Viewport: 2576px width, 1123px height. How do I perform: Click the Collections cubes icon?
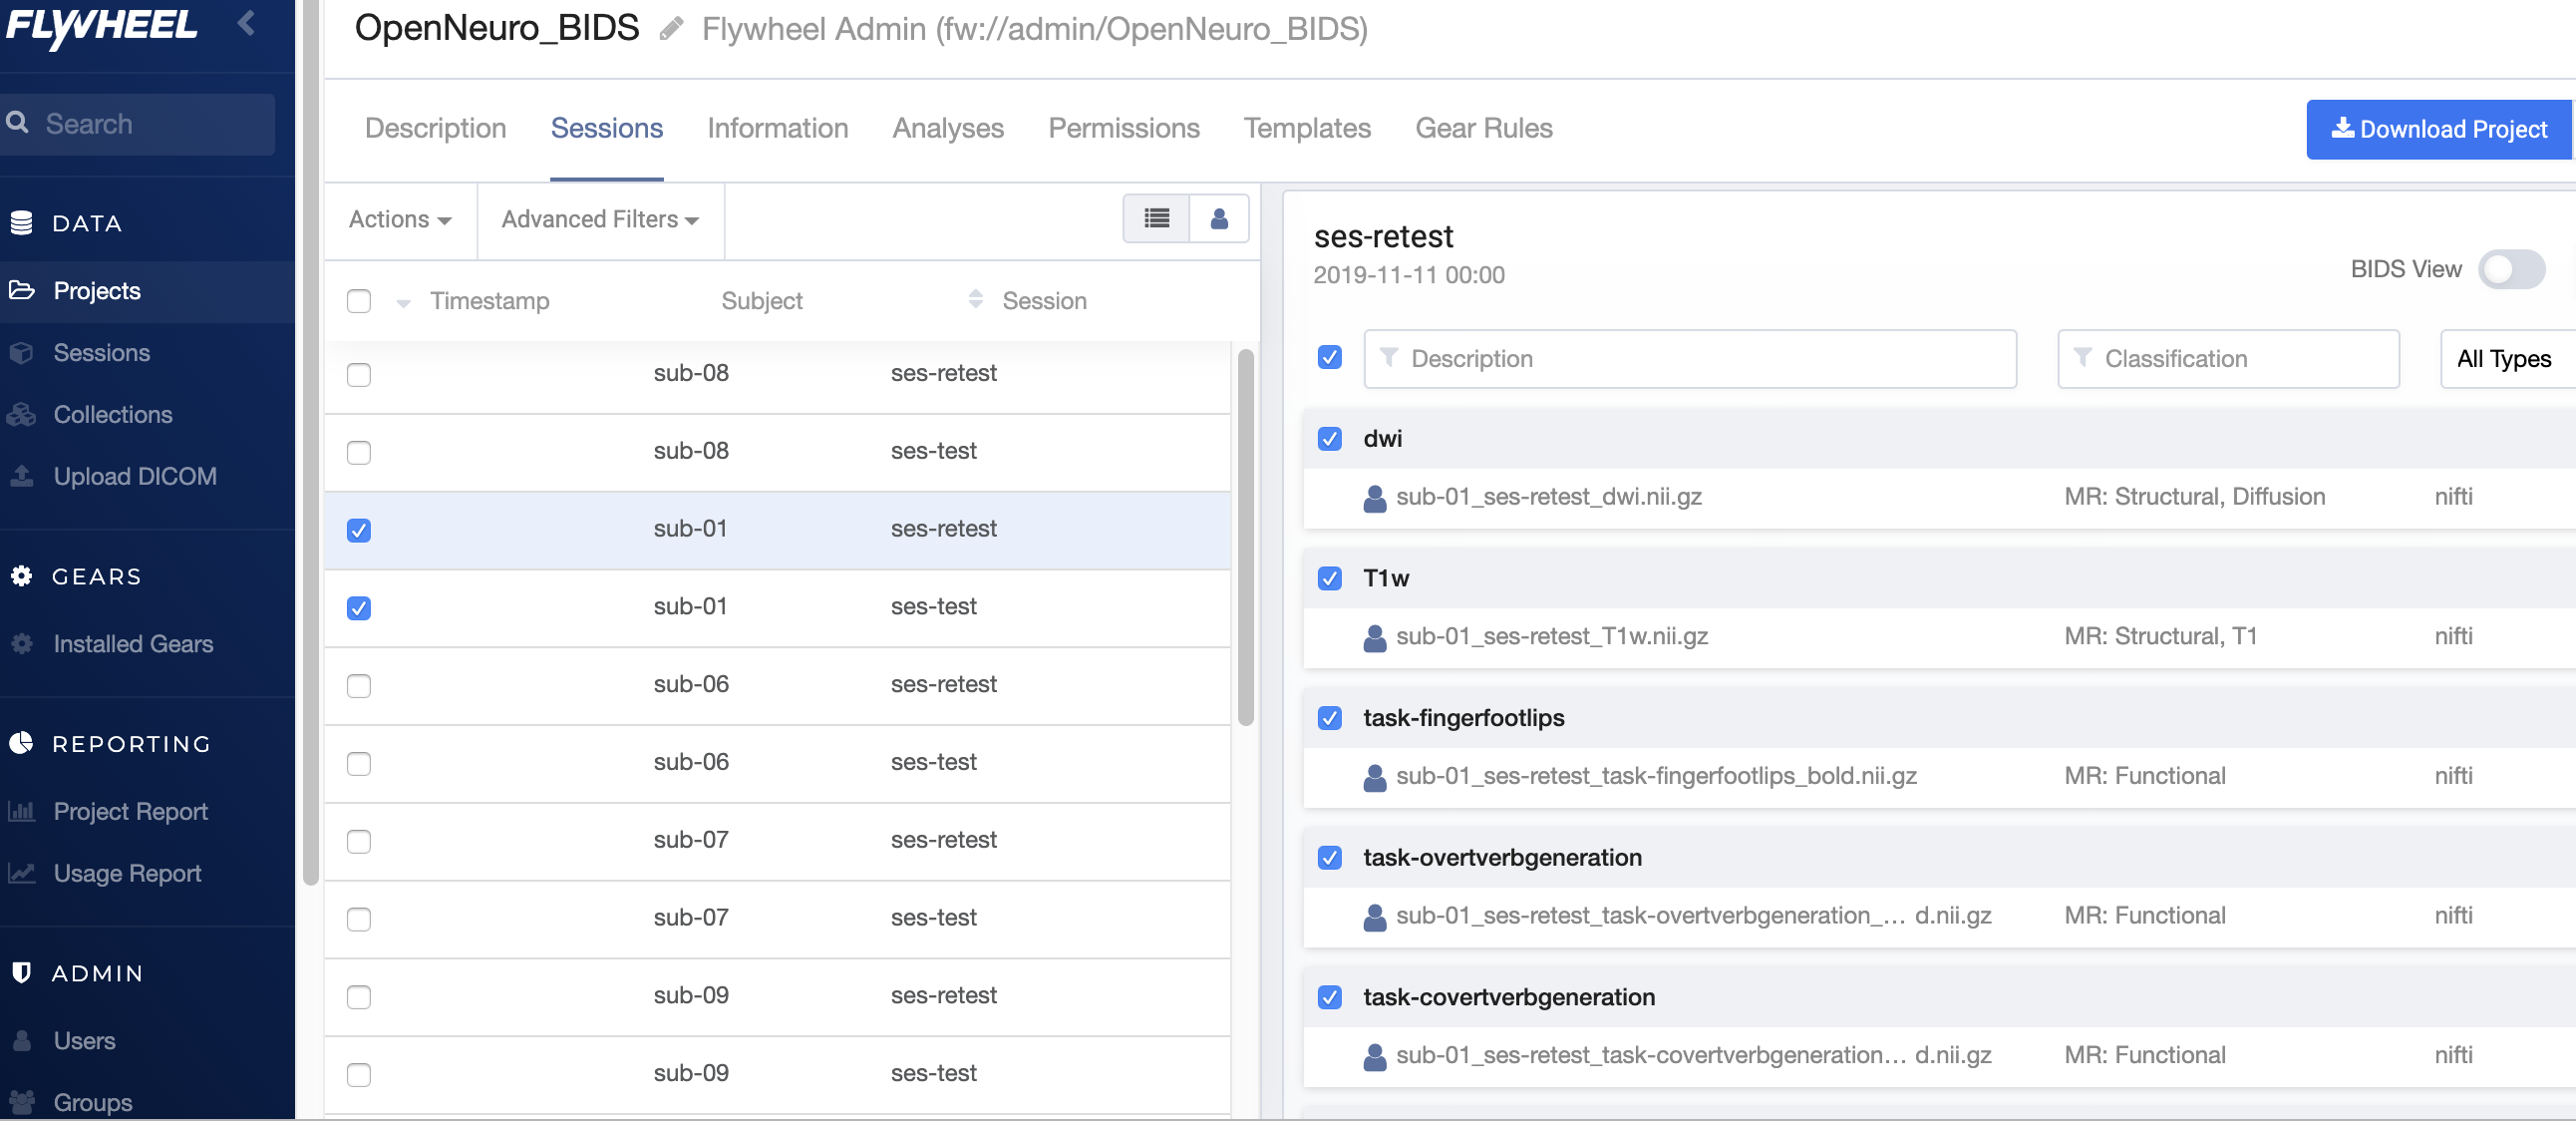pyautogui.click(x=21, y=414)
